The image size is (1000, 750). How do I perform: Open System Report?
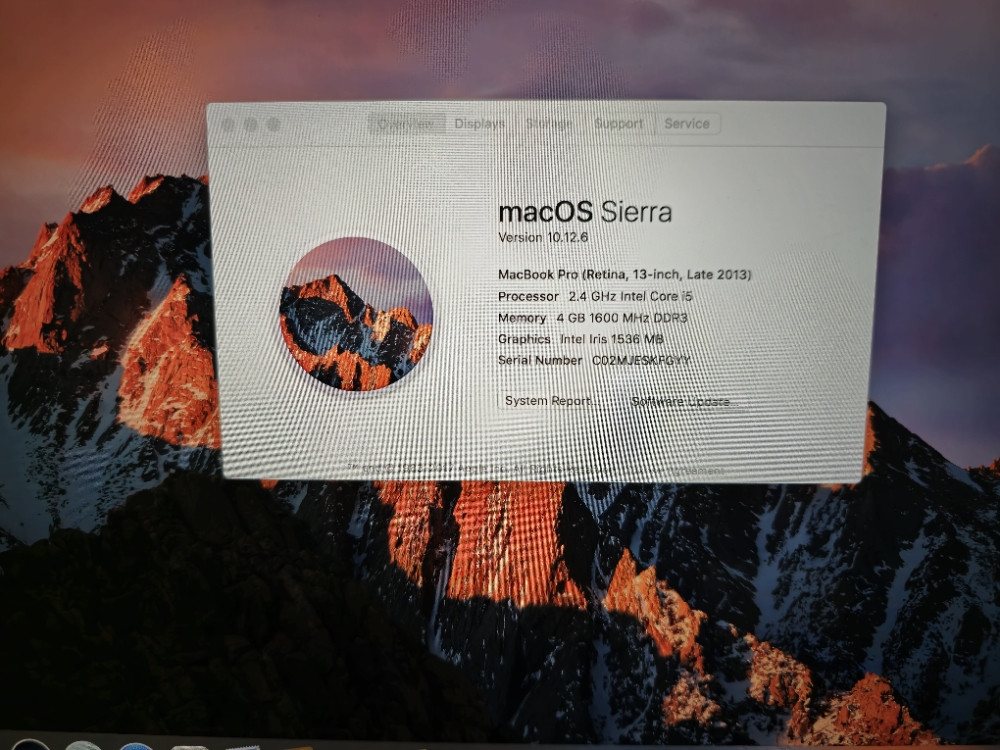[553, 401]
